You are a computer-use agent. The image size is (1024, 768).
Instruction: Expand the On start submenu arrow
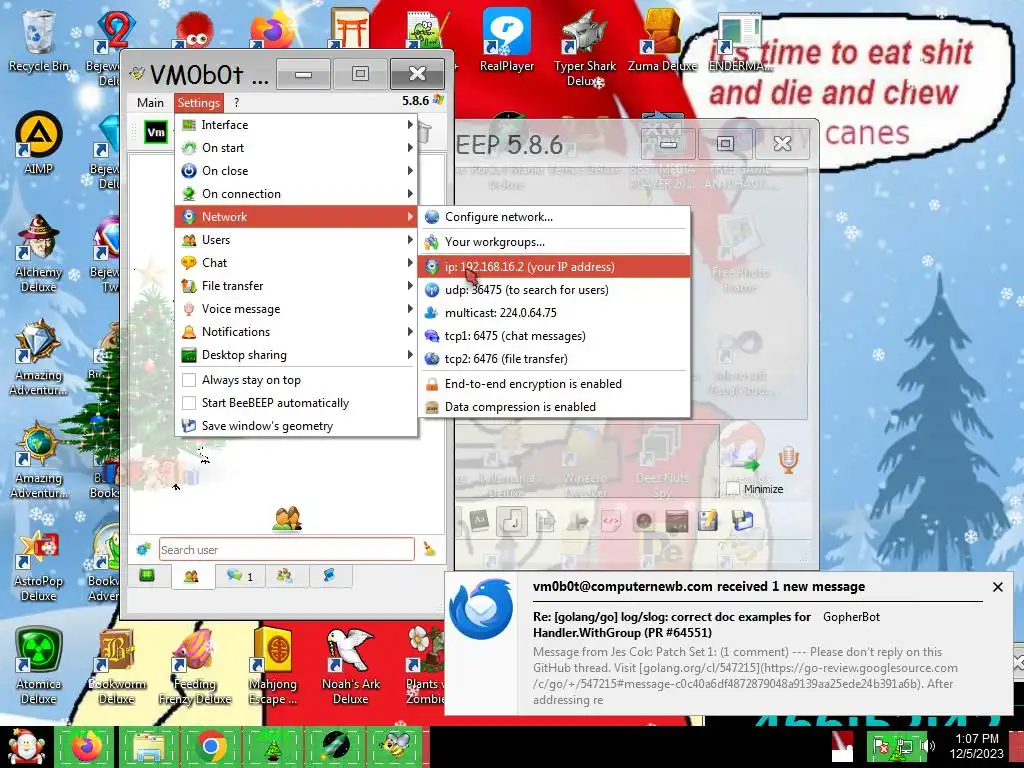[409, 148]
